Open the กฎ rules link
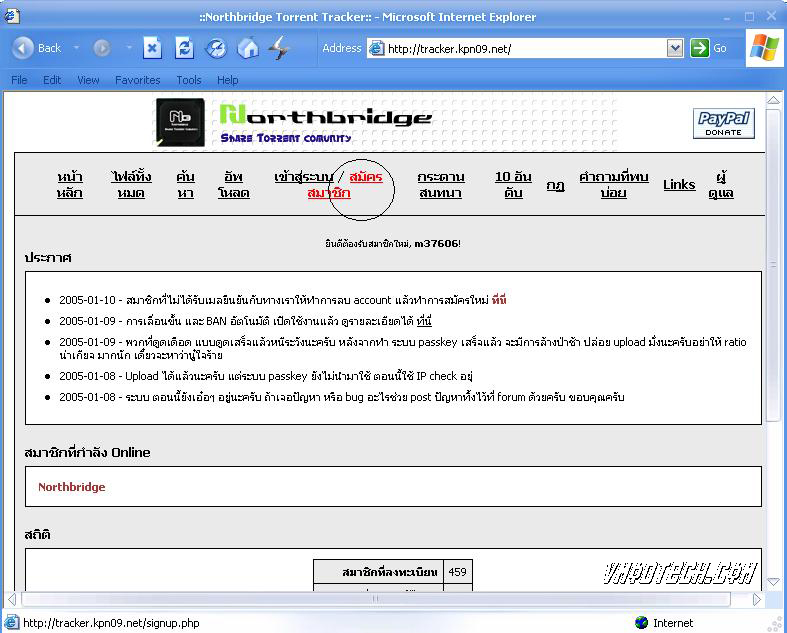Image resolution: width=787 pixels, height=633 pixels. pyautogui.click(x=556, y=185)
